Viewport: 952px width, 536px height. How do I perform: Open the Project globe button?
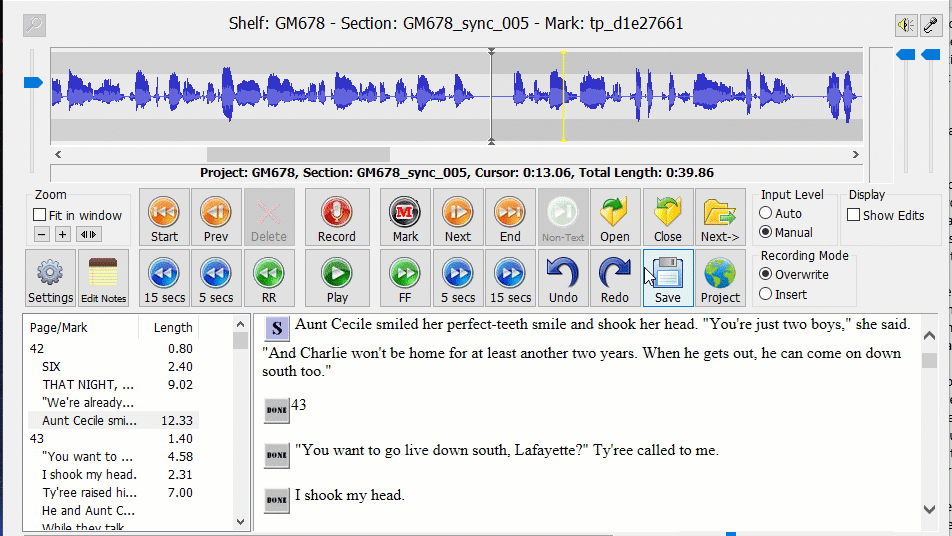[x=720, y=278]
